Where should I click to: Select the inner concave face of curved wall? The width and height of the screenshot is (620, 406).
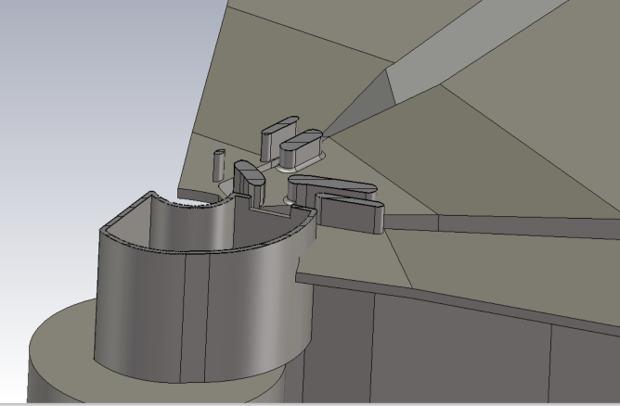(192, 225)
